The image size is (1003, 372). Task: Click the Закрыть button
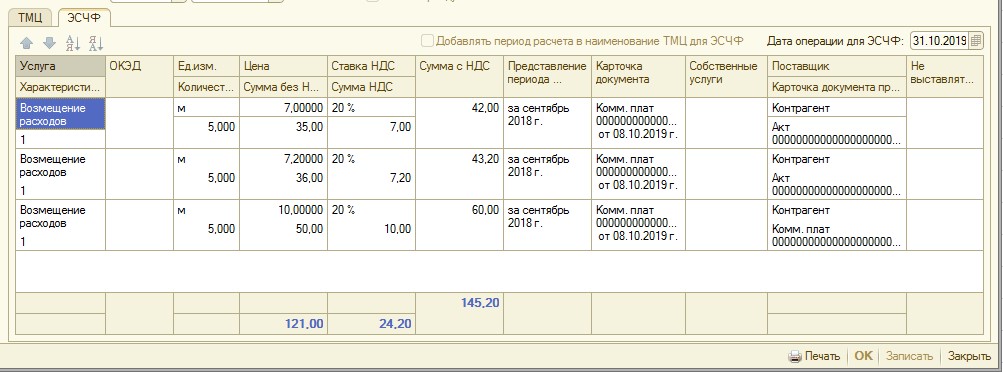click(970, 356)
